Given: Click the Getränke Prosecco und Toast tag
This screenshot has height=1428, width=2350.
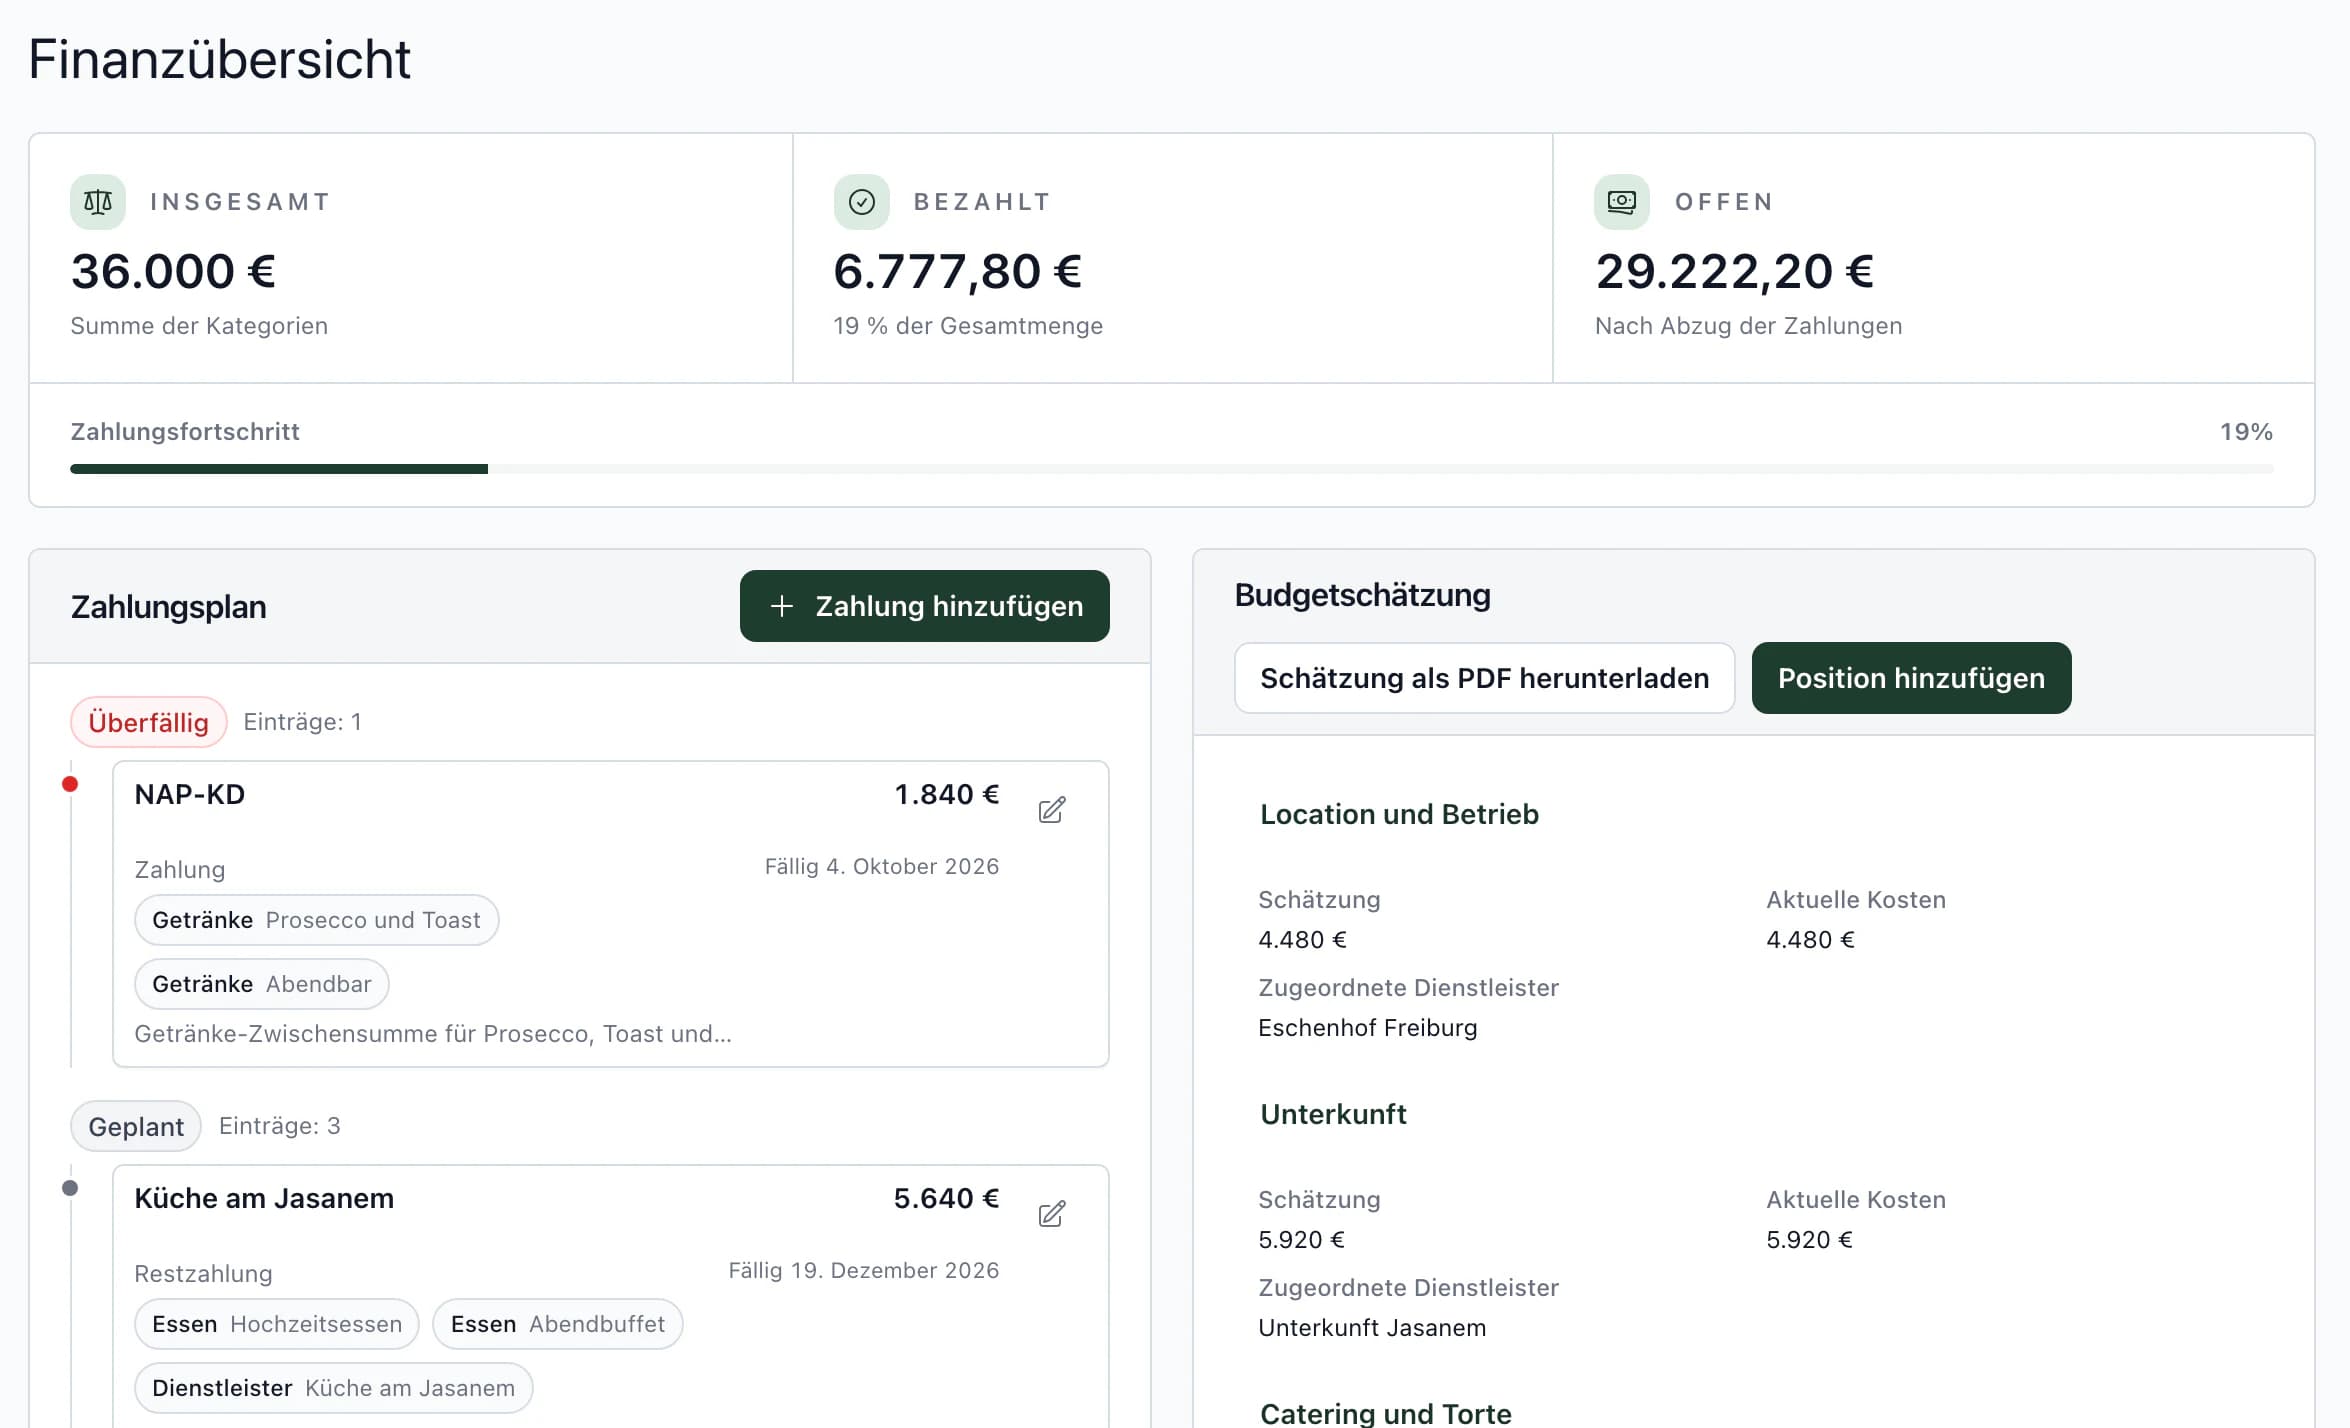Looking at the screenshot, I should point(316,920).
